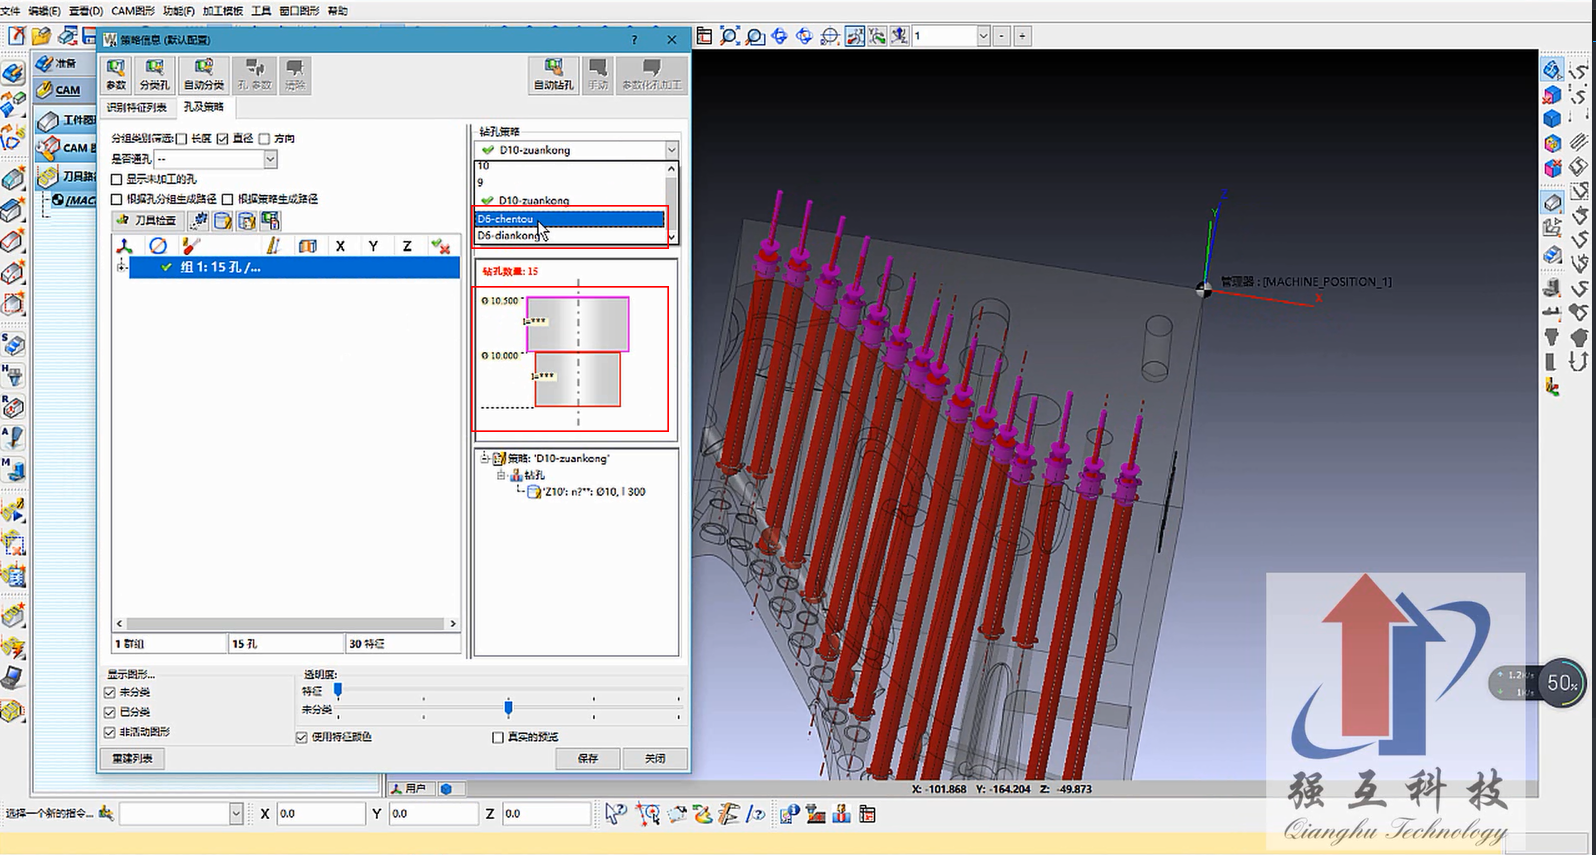Open the view number dropdown showing 1

coord(983,36)
